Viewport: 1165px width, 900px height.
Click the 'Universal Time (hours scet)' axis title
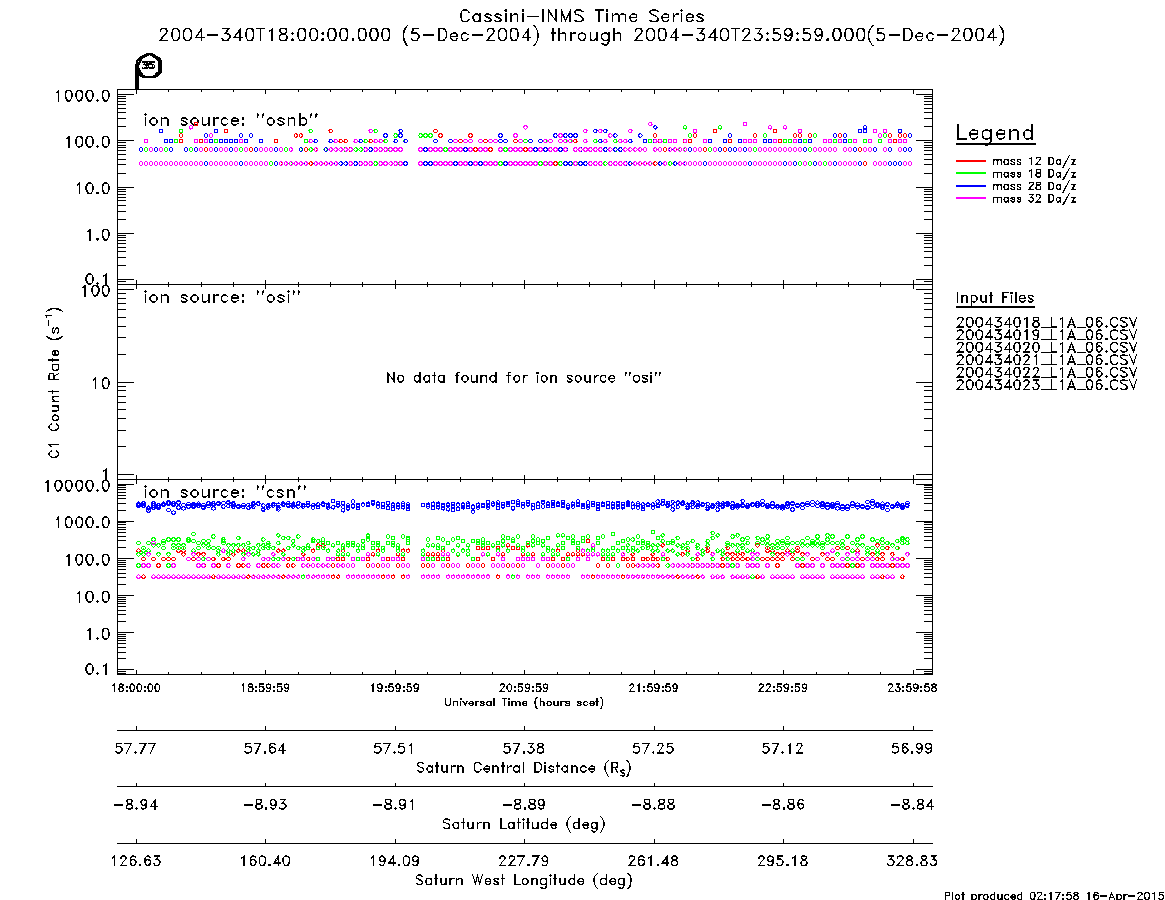click(524, 702)
